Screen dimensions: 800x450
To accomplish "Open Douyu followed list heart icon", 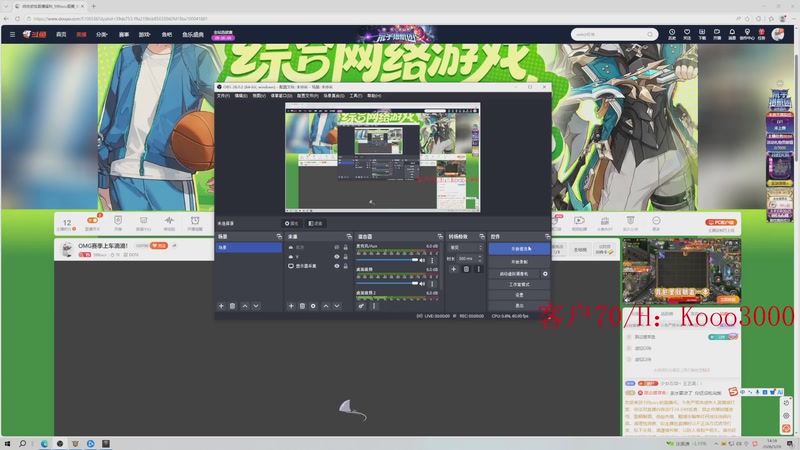I will point(687,34).
